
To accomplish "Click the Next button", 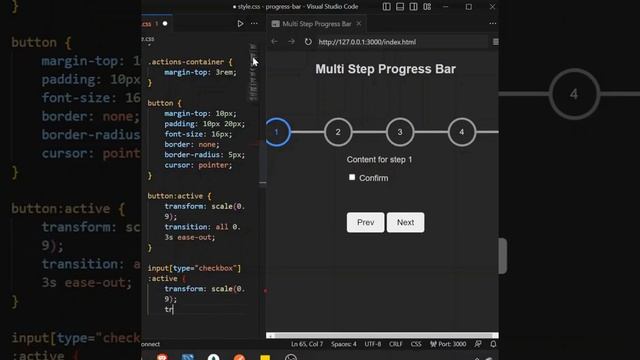I will 405,222.
